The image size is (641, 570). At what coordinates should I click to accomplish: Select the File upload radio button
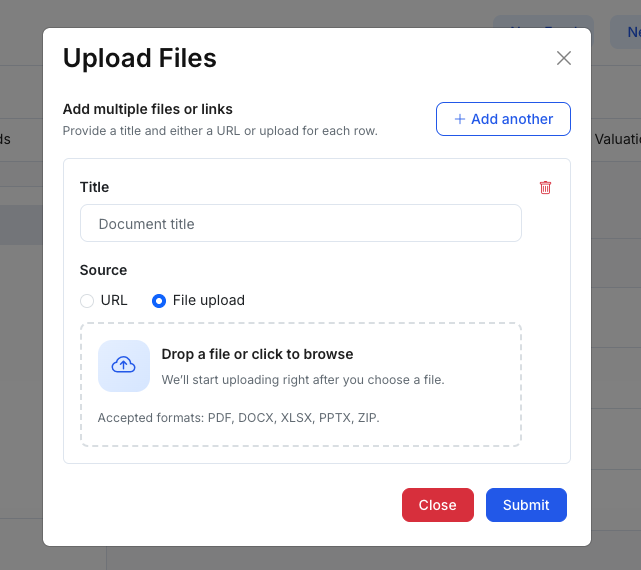point(158,300)
